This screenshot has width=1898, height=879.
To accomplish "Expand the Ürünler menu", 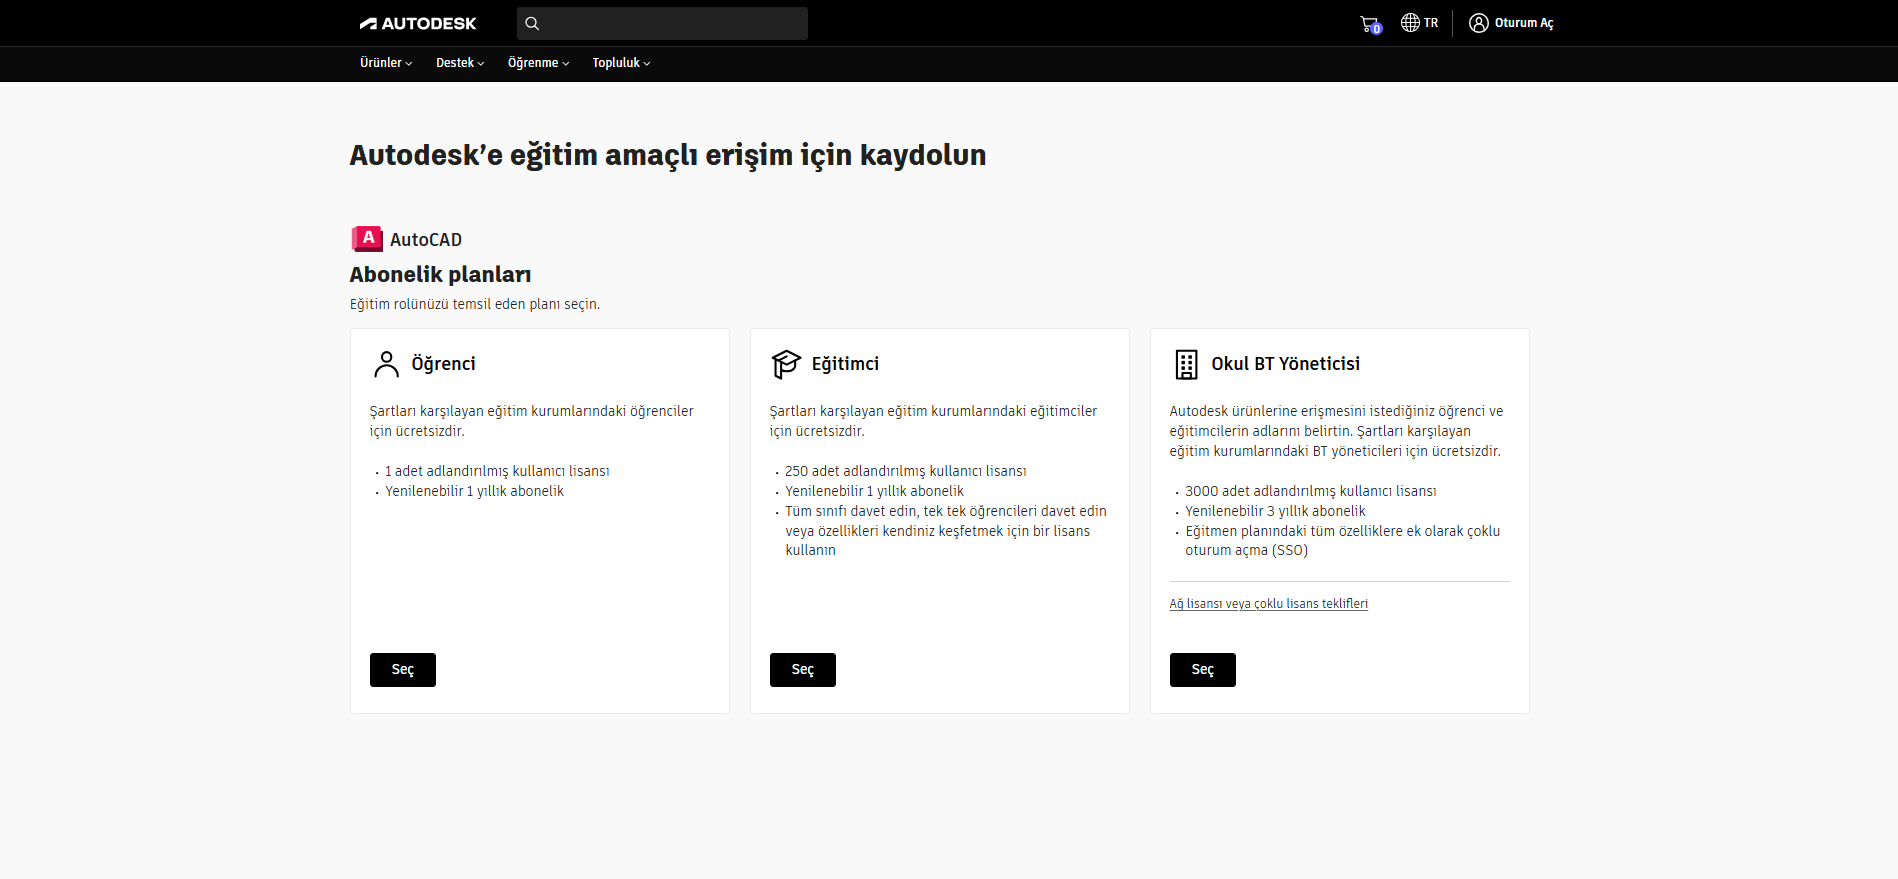I will (386, 63).
